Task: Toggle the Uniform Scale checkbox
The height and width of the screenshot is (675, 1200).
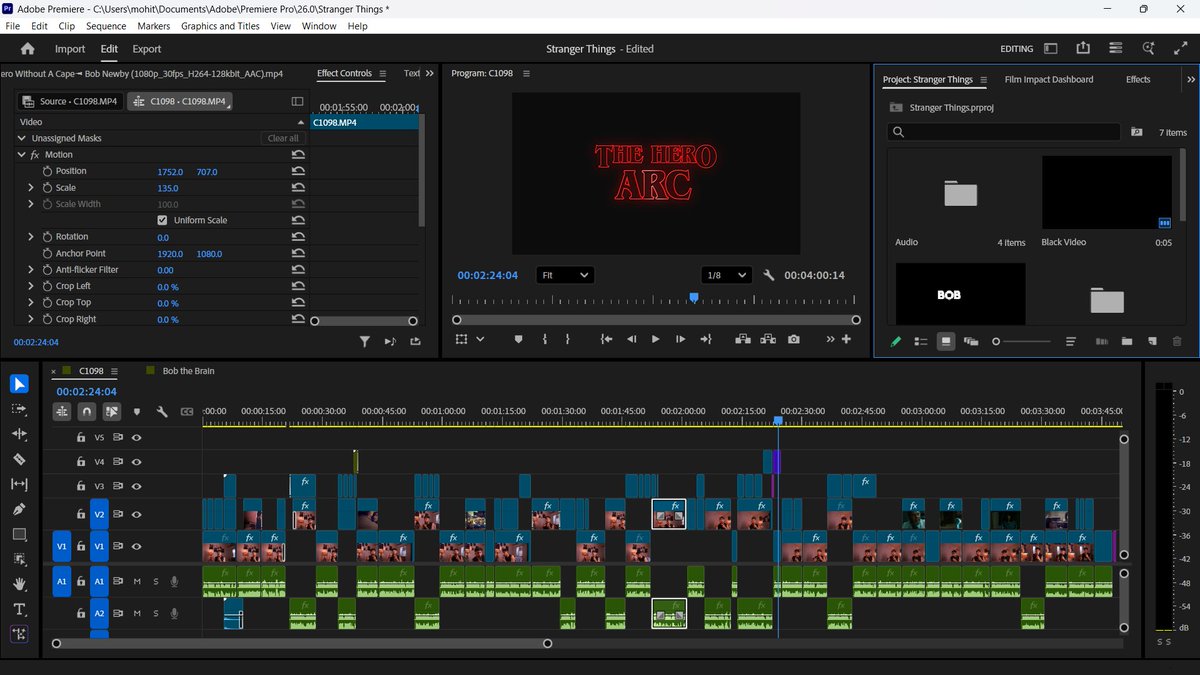Action: click(162, 220)
